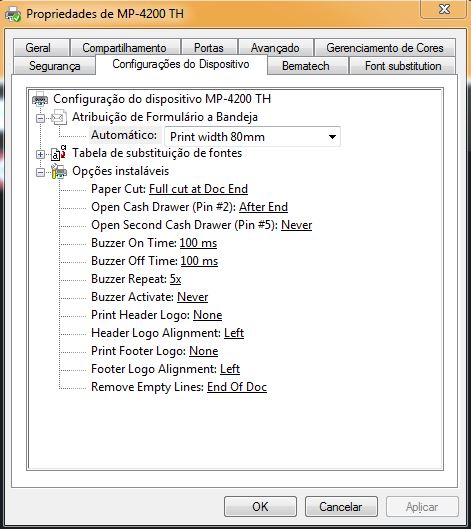
Task: Close the properties dialog window
Action: (x=444, y=9)
